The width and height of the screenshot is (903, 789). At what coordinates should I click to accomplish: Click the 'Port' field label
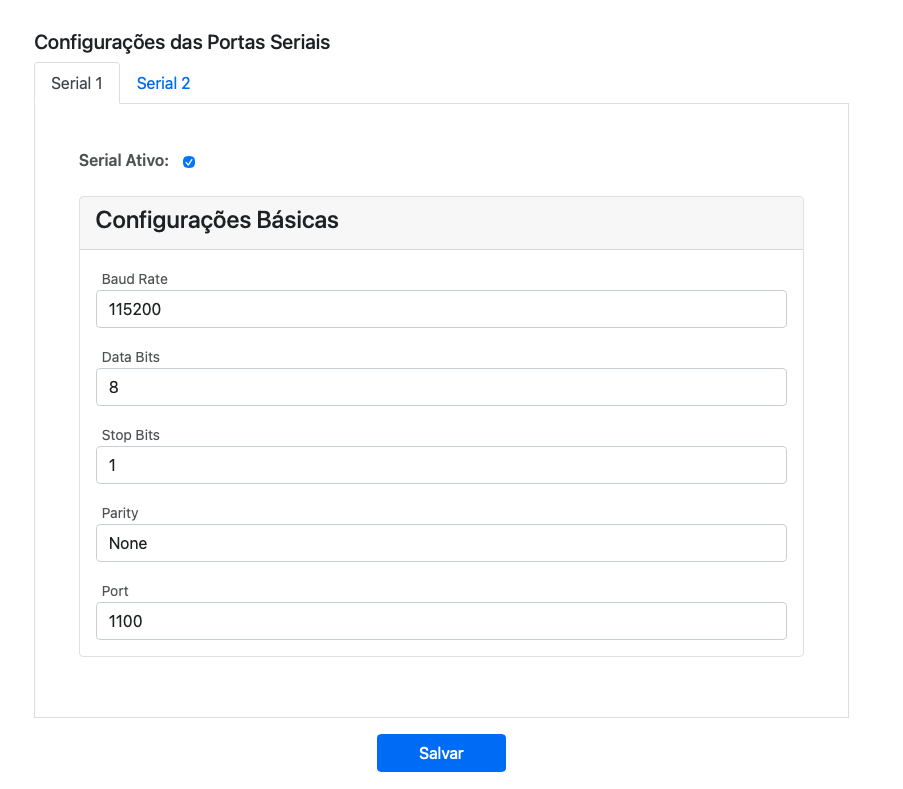point(115,591)
